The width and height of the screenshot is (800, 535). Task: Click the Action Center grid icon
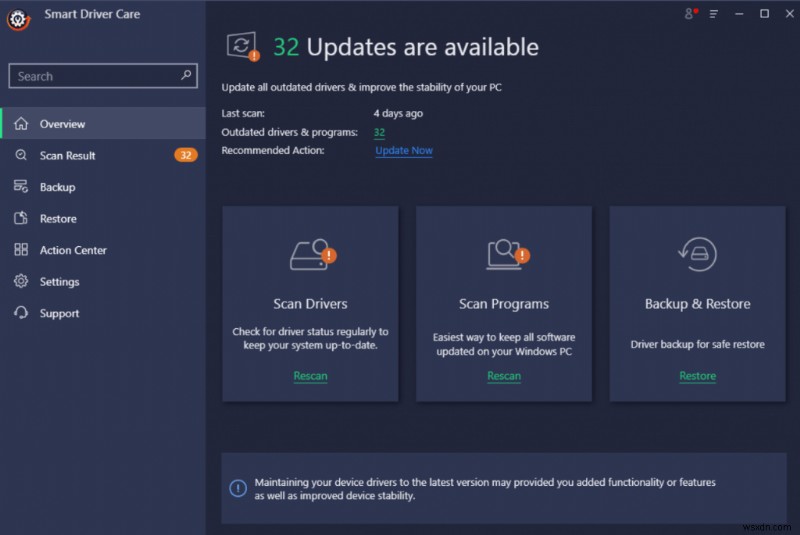pos(21,249)
